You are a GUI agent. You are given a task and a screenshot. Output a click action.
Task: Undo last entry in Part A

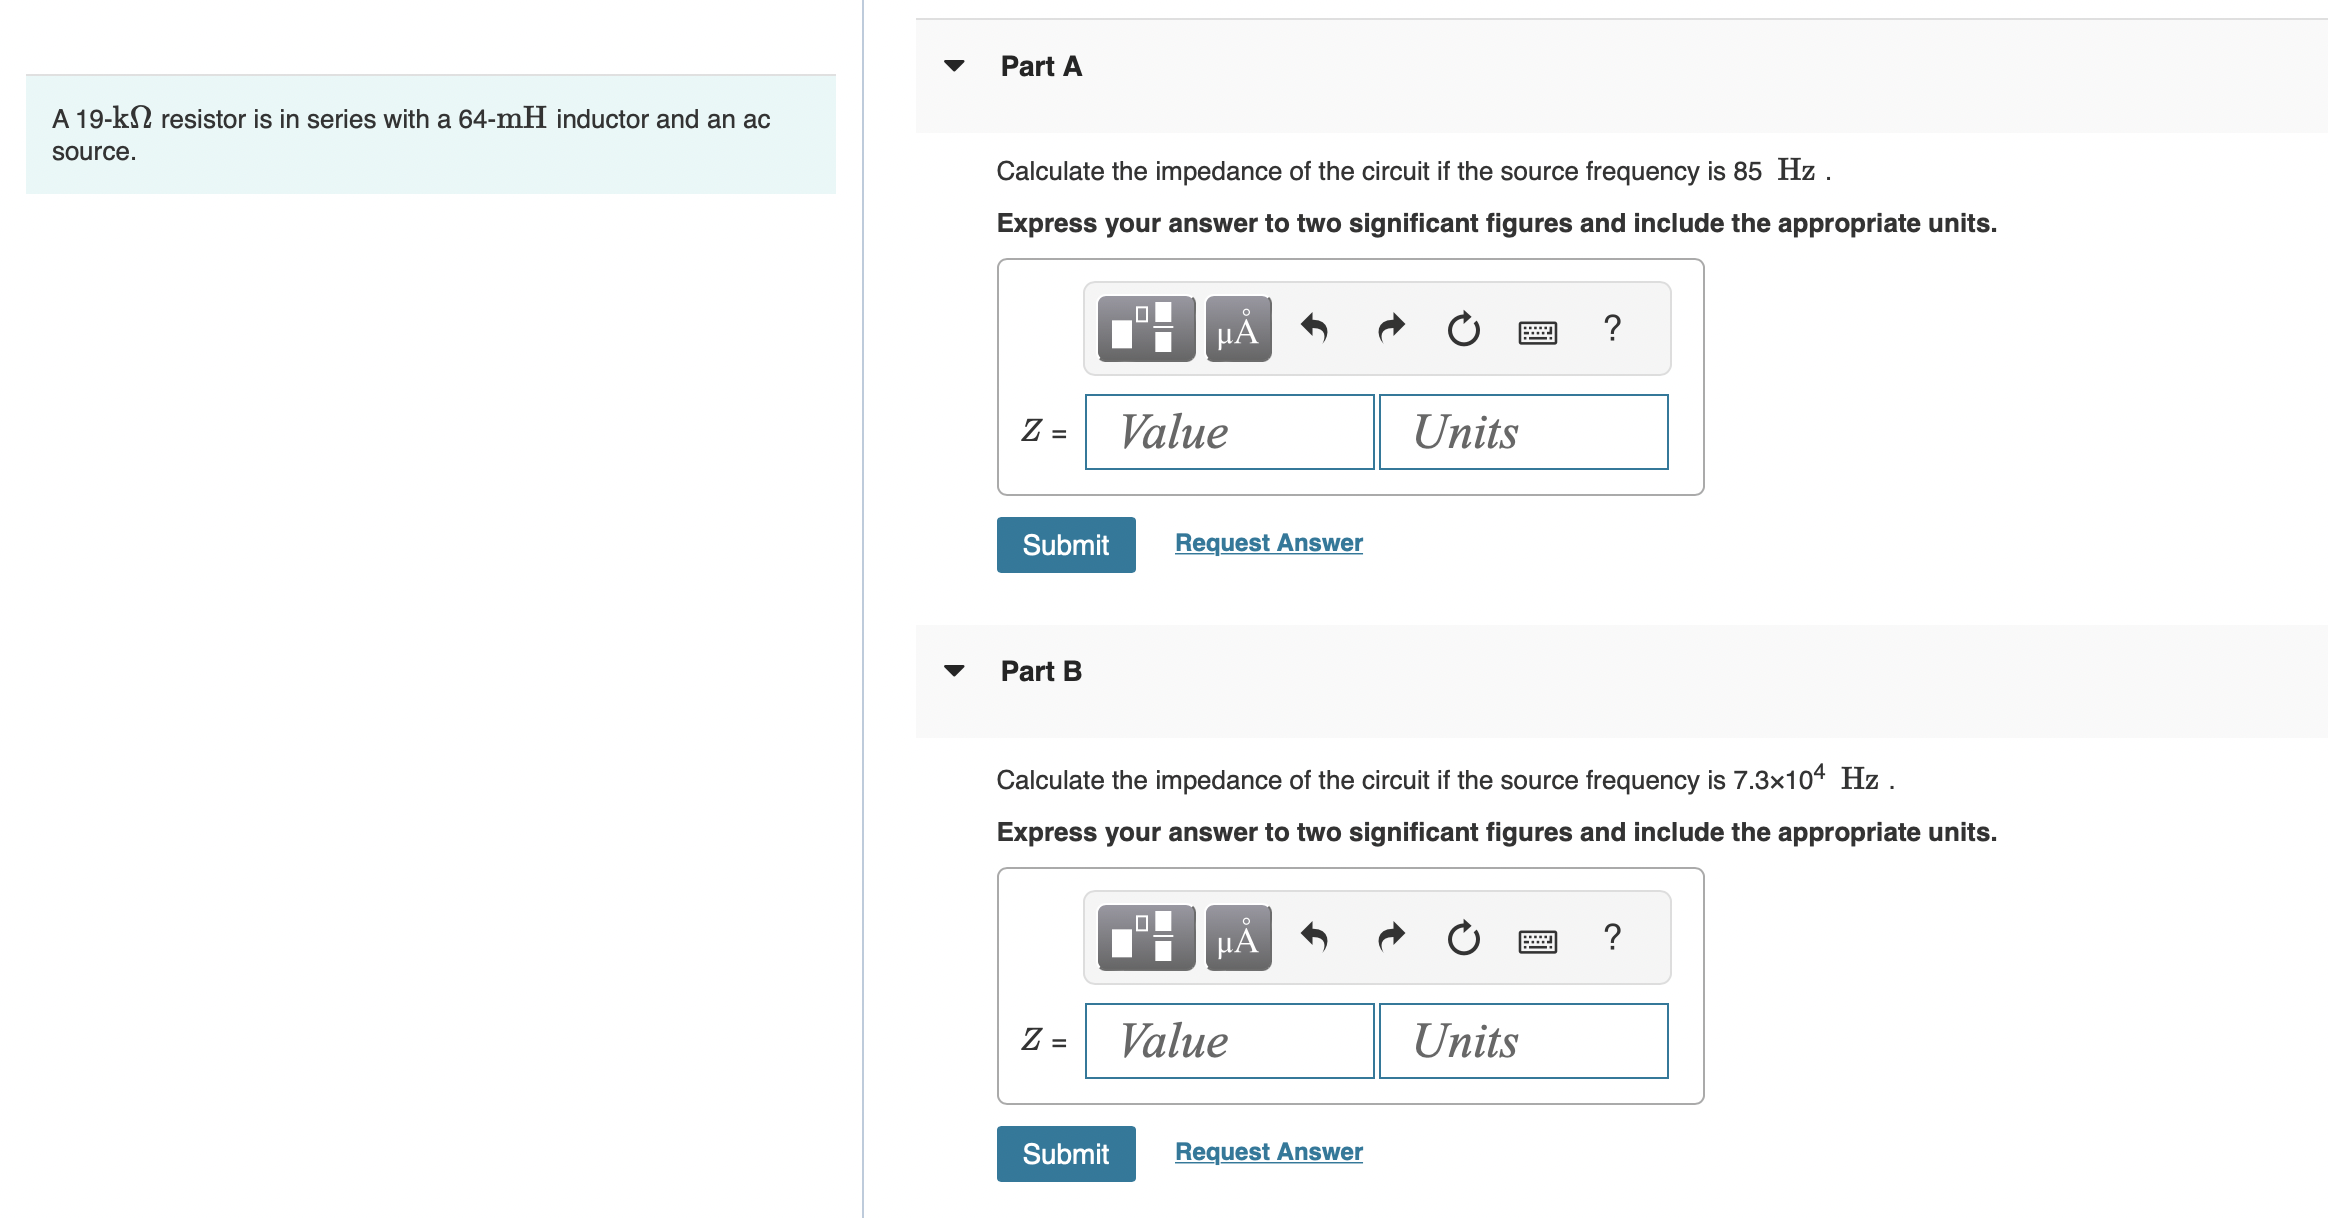(1314, 328)
